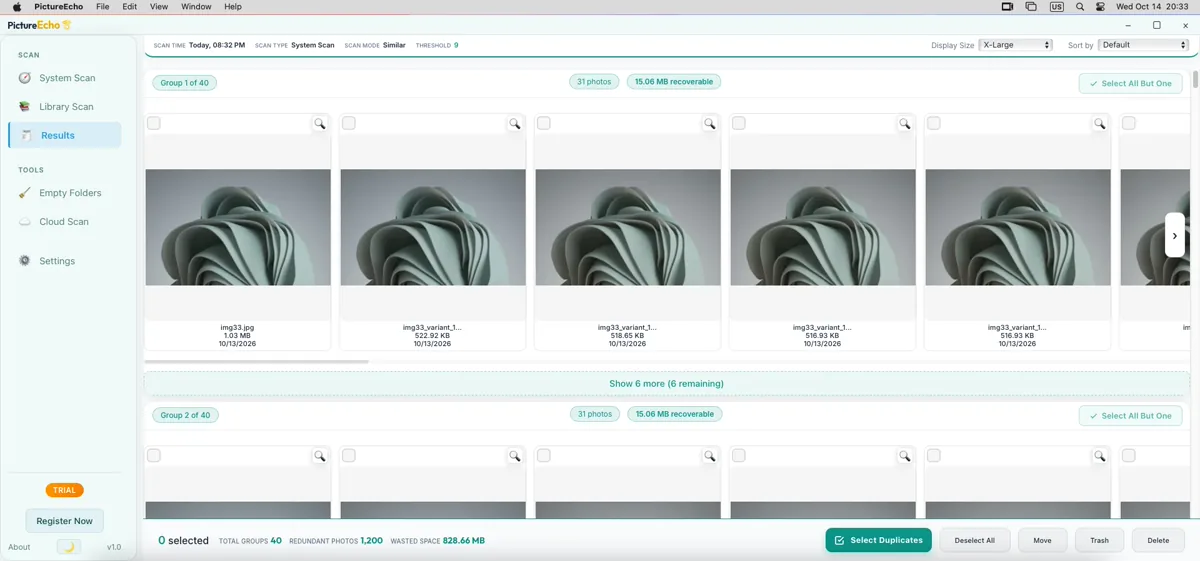Open Settings from the sidebar
The height and width of the screenshot is (561, 1200).
(65, 261)
